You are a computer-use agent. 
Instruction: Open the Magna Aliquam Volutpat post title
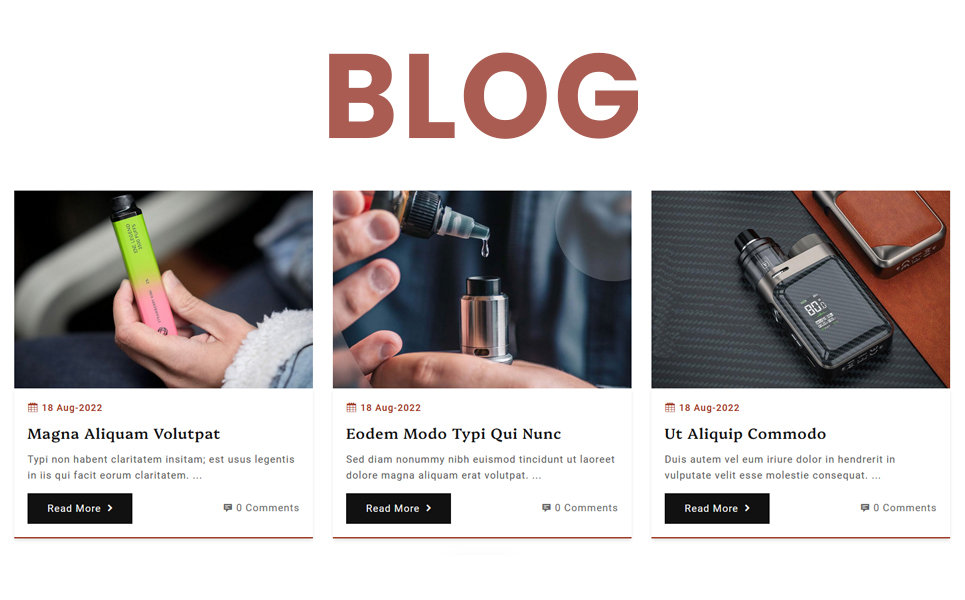pyautogui.click(x=124, y=434)
